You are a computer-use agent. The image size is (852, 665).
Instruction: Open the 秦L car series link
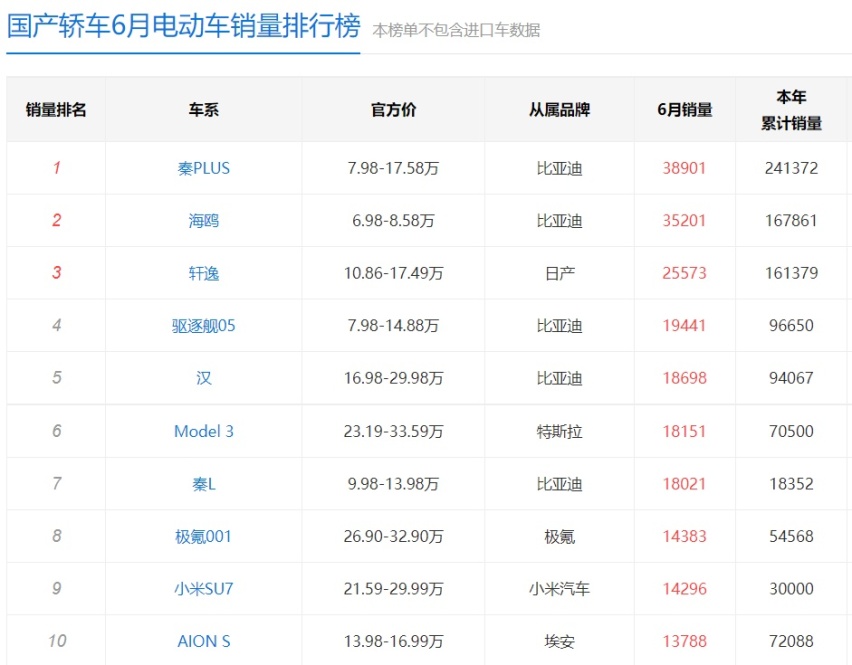coord(204,484)
